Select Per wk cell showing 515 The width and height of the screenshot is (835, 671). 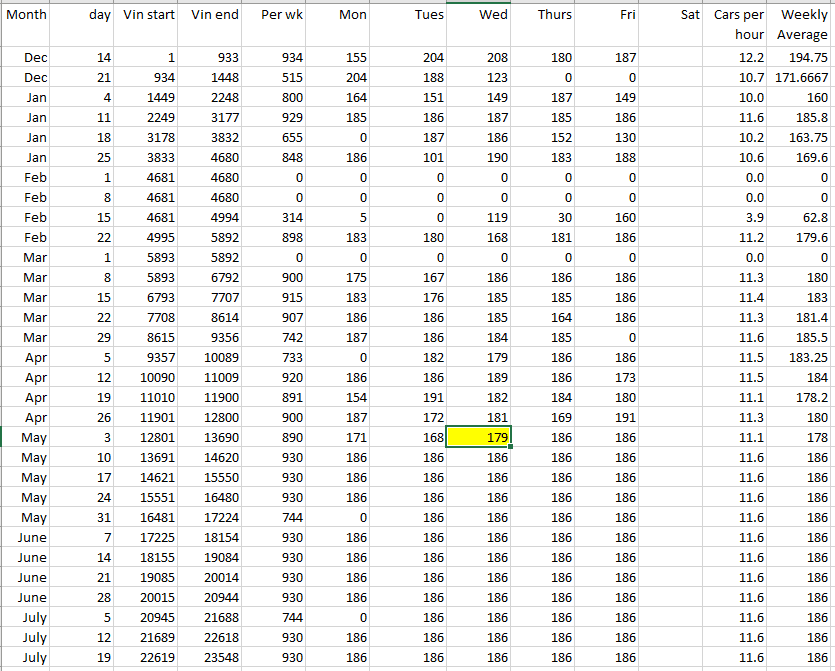pos(276,77)
